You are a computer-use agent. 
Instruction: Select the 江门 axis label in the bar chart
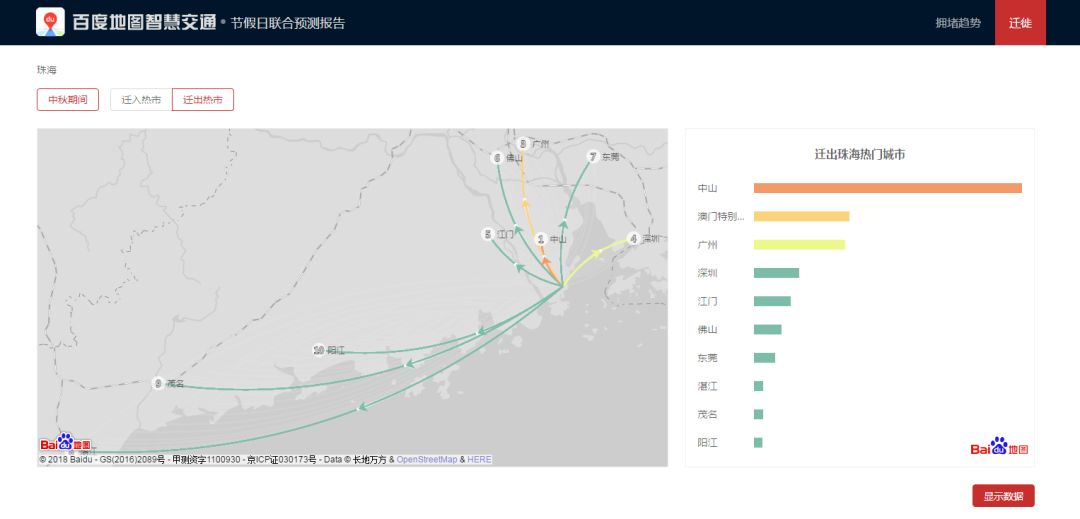[707, 301]
